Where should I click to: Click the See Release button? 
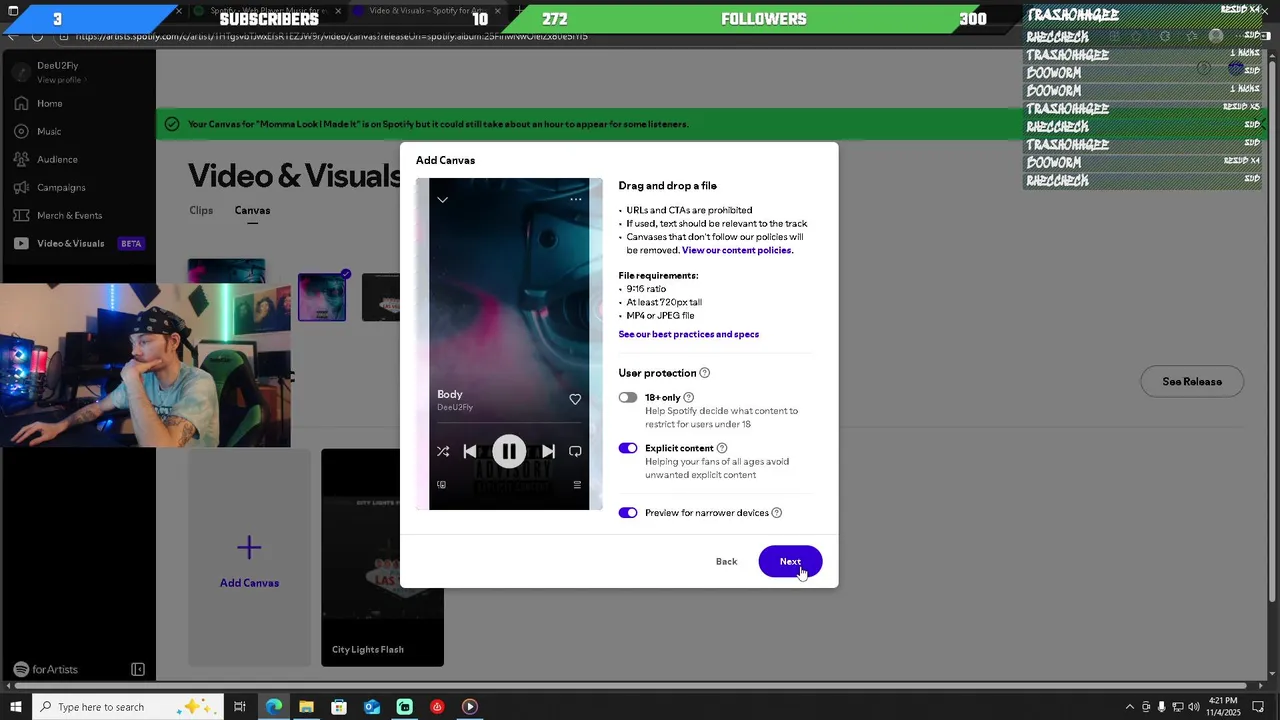1192,381
